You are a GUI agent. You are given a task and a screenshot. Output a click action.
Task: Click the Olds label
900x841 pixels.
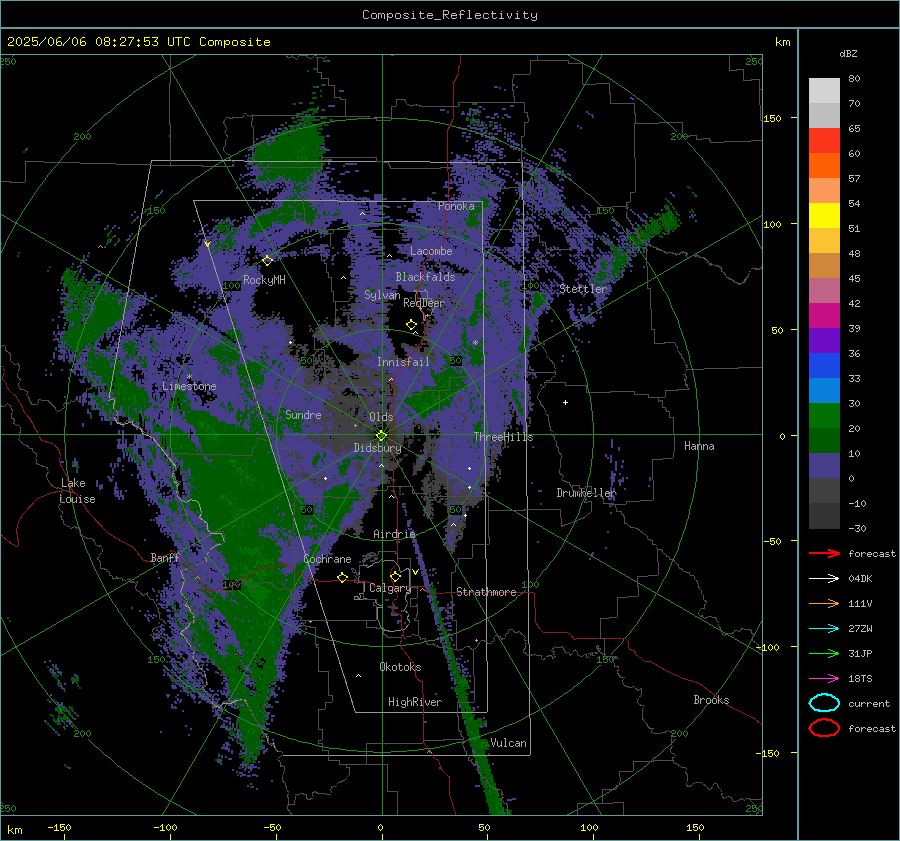(x=381, y=417)
